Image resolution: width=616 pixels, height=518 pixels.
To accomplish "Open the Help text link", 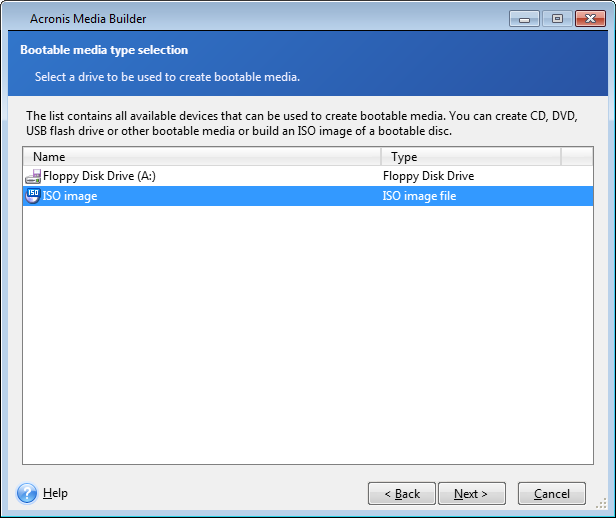I will click(x=55, y=493).
